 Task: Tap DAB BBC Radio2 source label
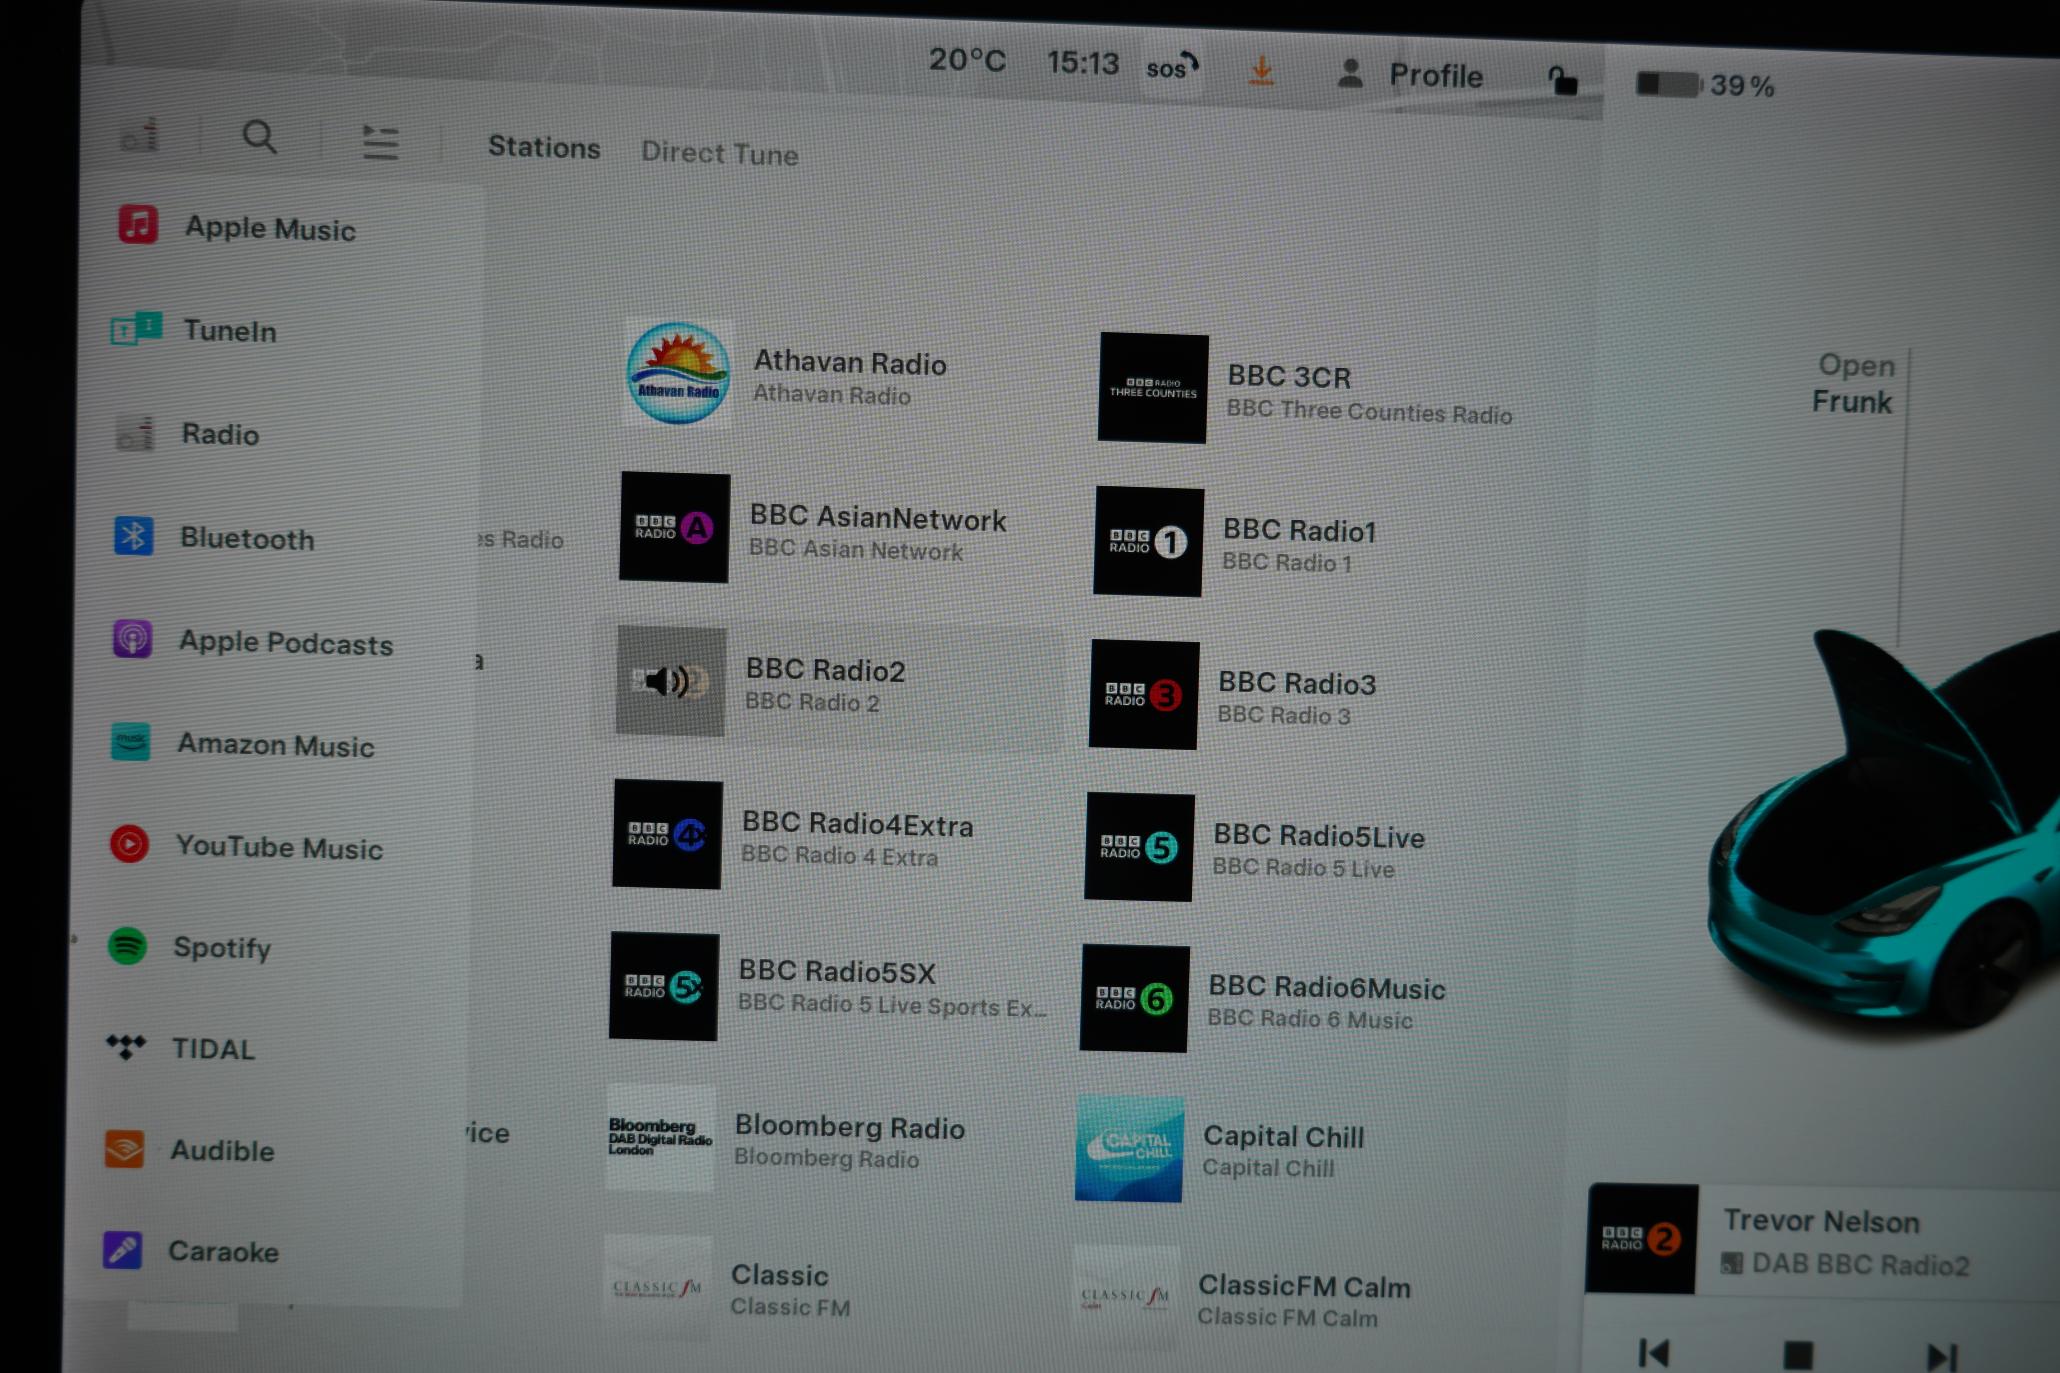1845,1265
